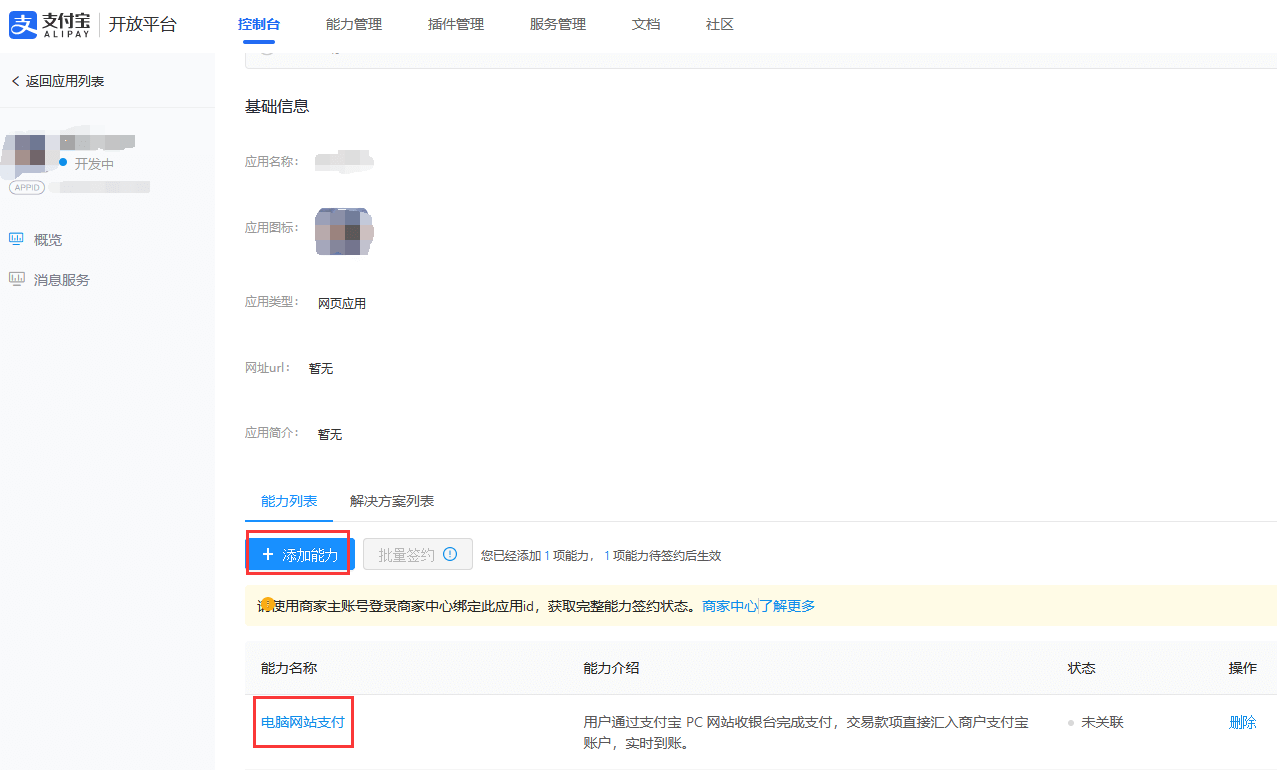The width and height of the screenshot is (1277, 770).
Task: Click the 应用简介 value 暂无
Action: (330, 435)
